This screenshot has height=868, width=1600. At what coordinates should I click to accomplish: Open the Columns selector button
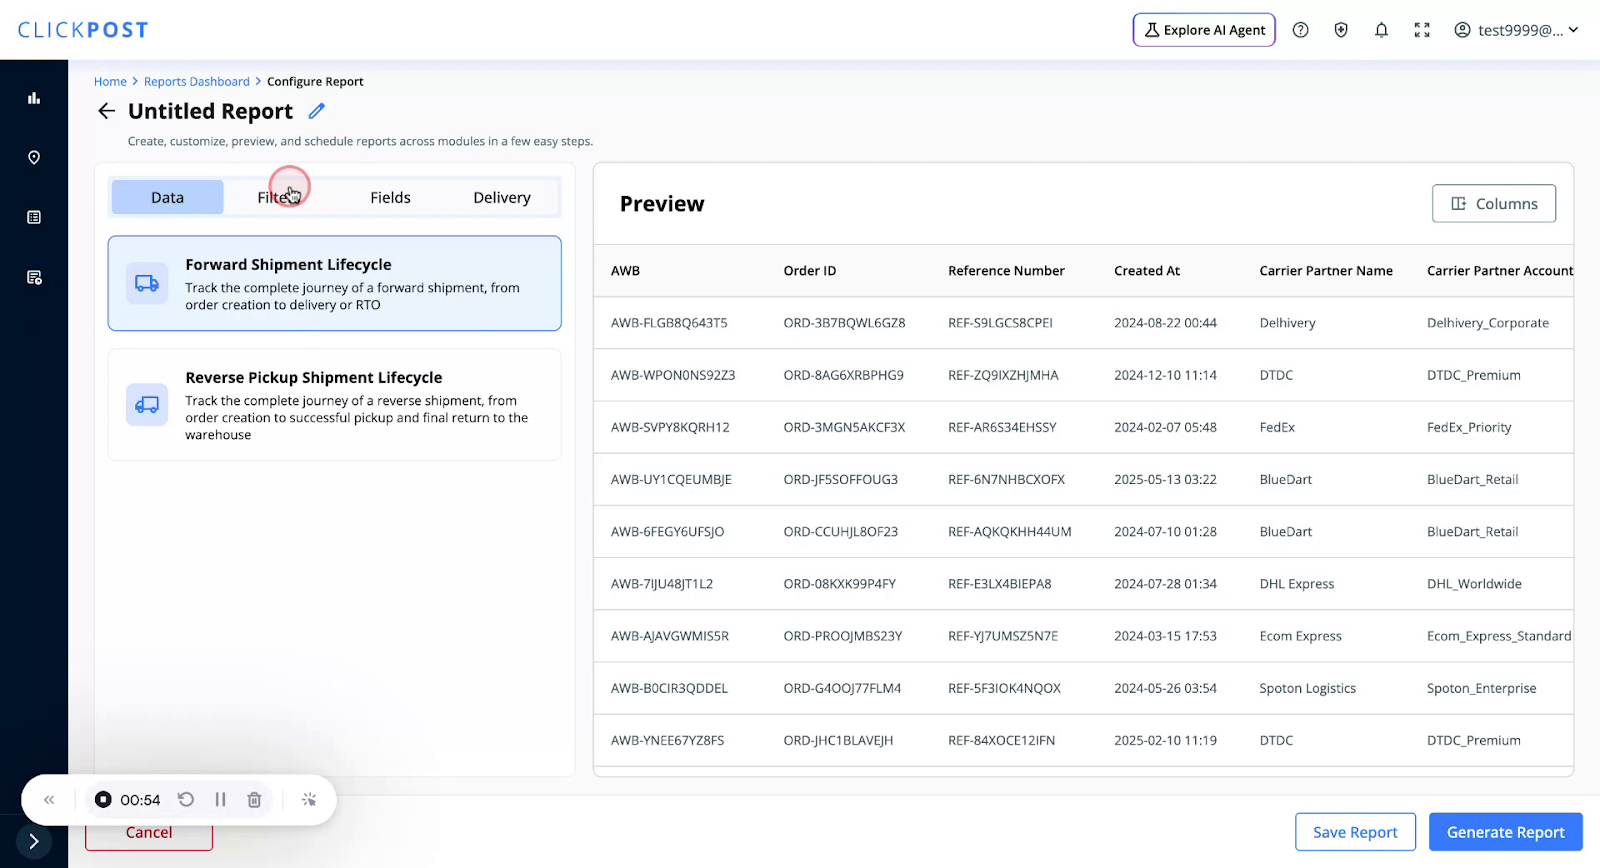click(x=1494, y=203)
